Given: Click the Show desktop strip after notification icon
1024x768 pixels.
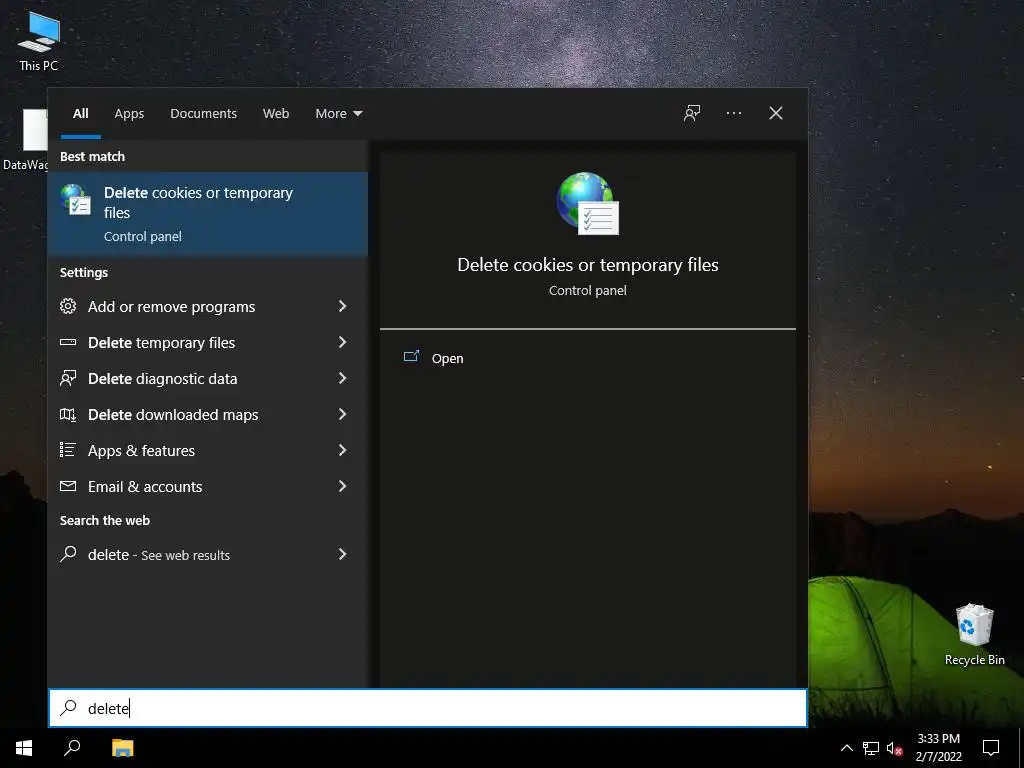Looking at the screenshot, I should [x=1021, y=748].
